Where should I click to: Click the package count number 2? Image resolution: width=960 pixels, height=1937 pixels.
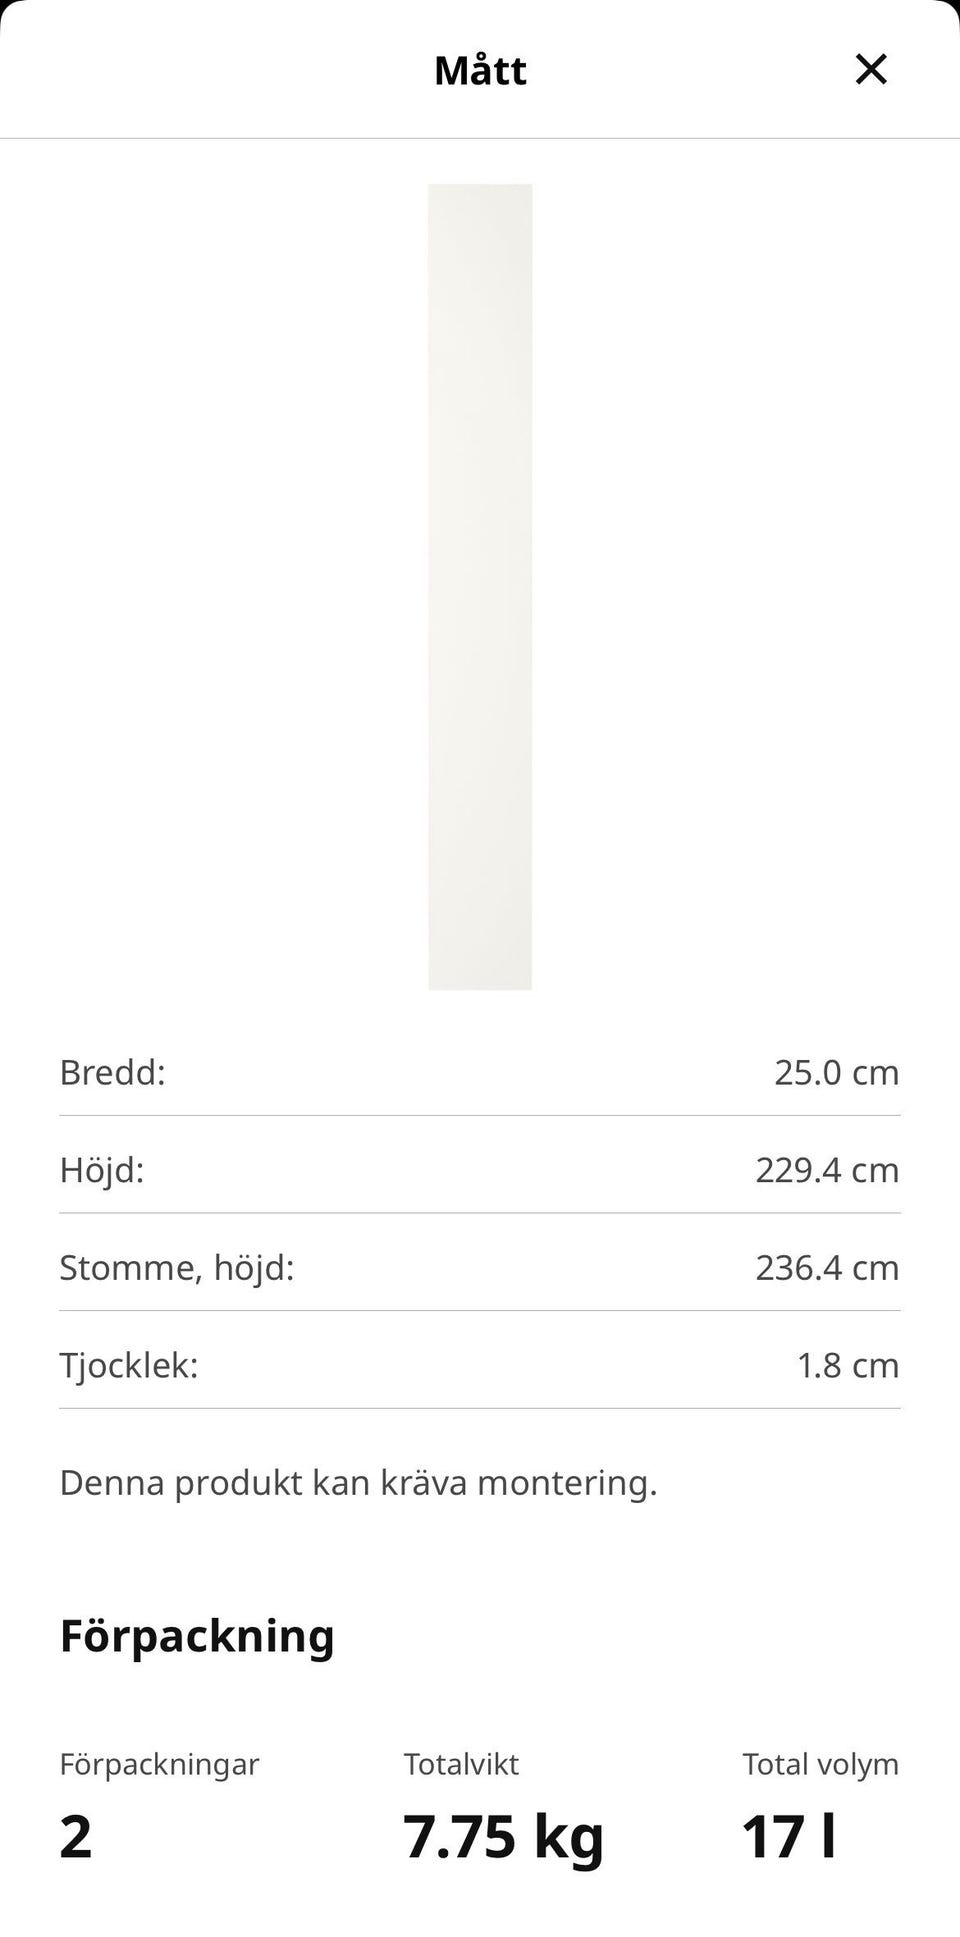pyautogui.click(x=76, y=1836)
